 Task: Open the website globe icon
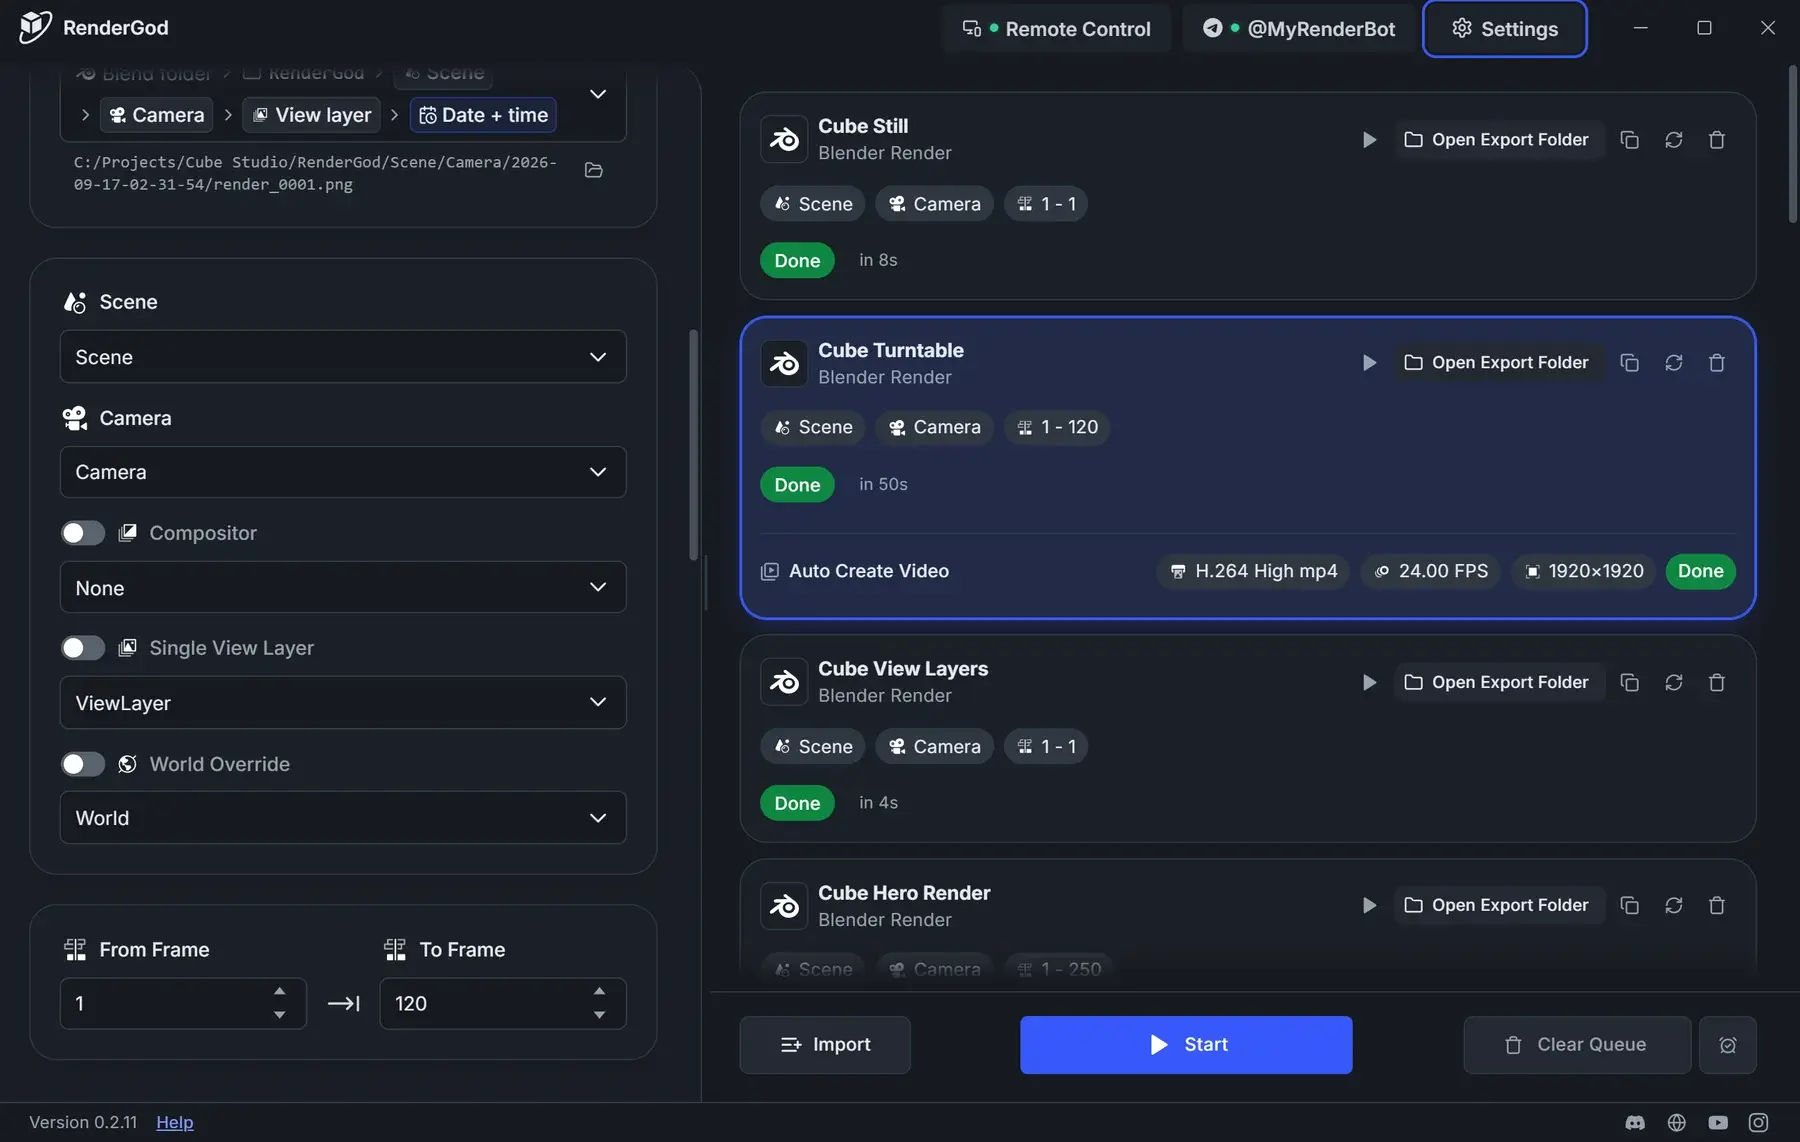click(x=1677, y=1123)
